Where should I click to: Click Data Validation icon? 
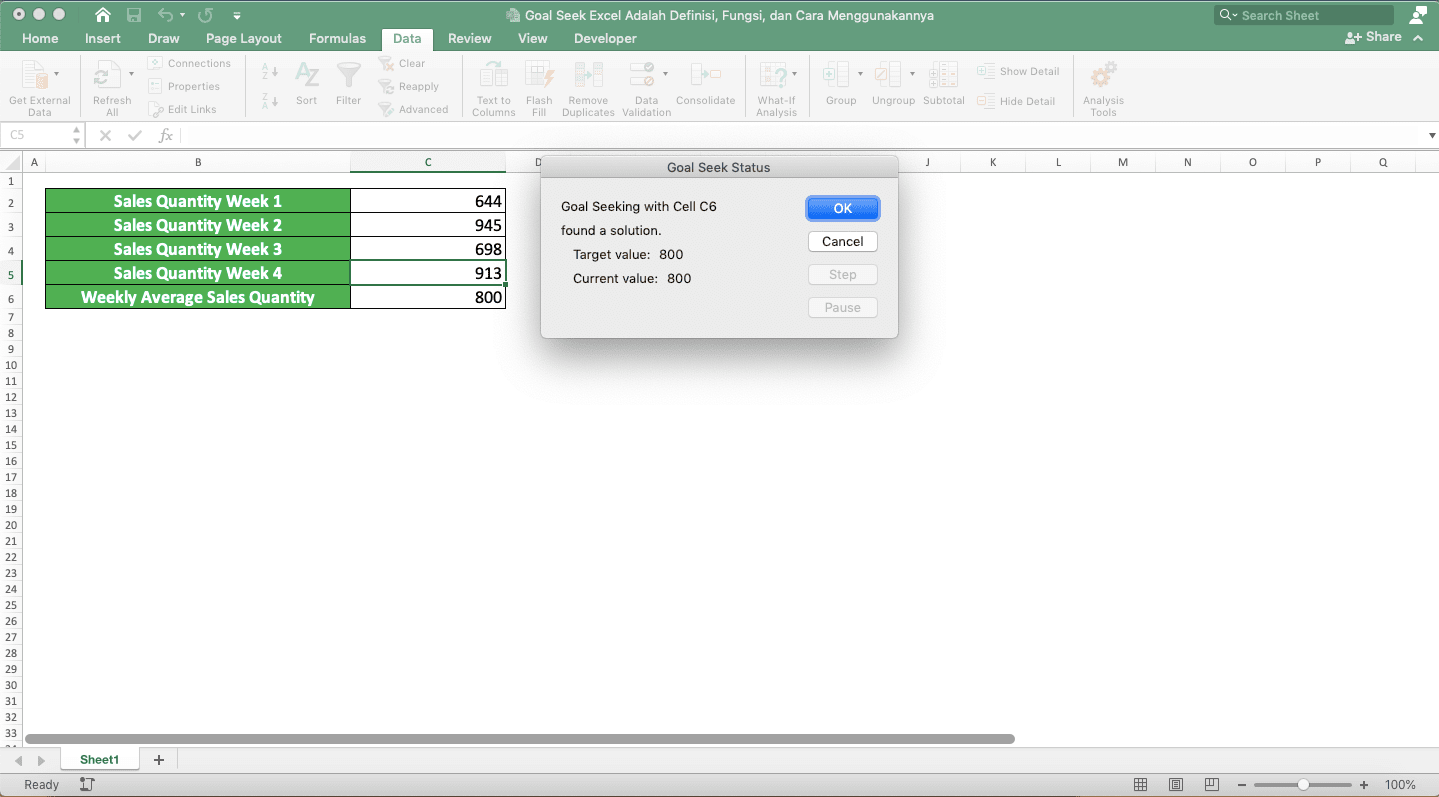tap(641, 75)
